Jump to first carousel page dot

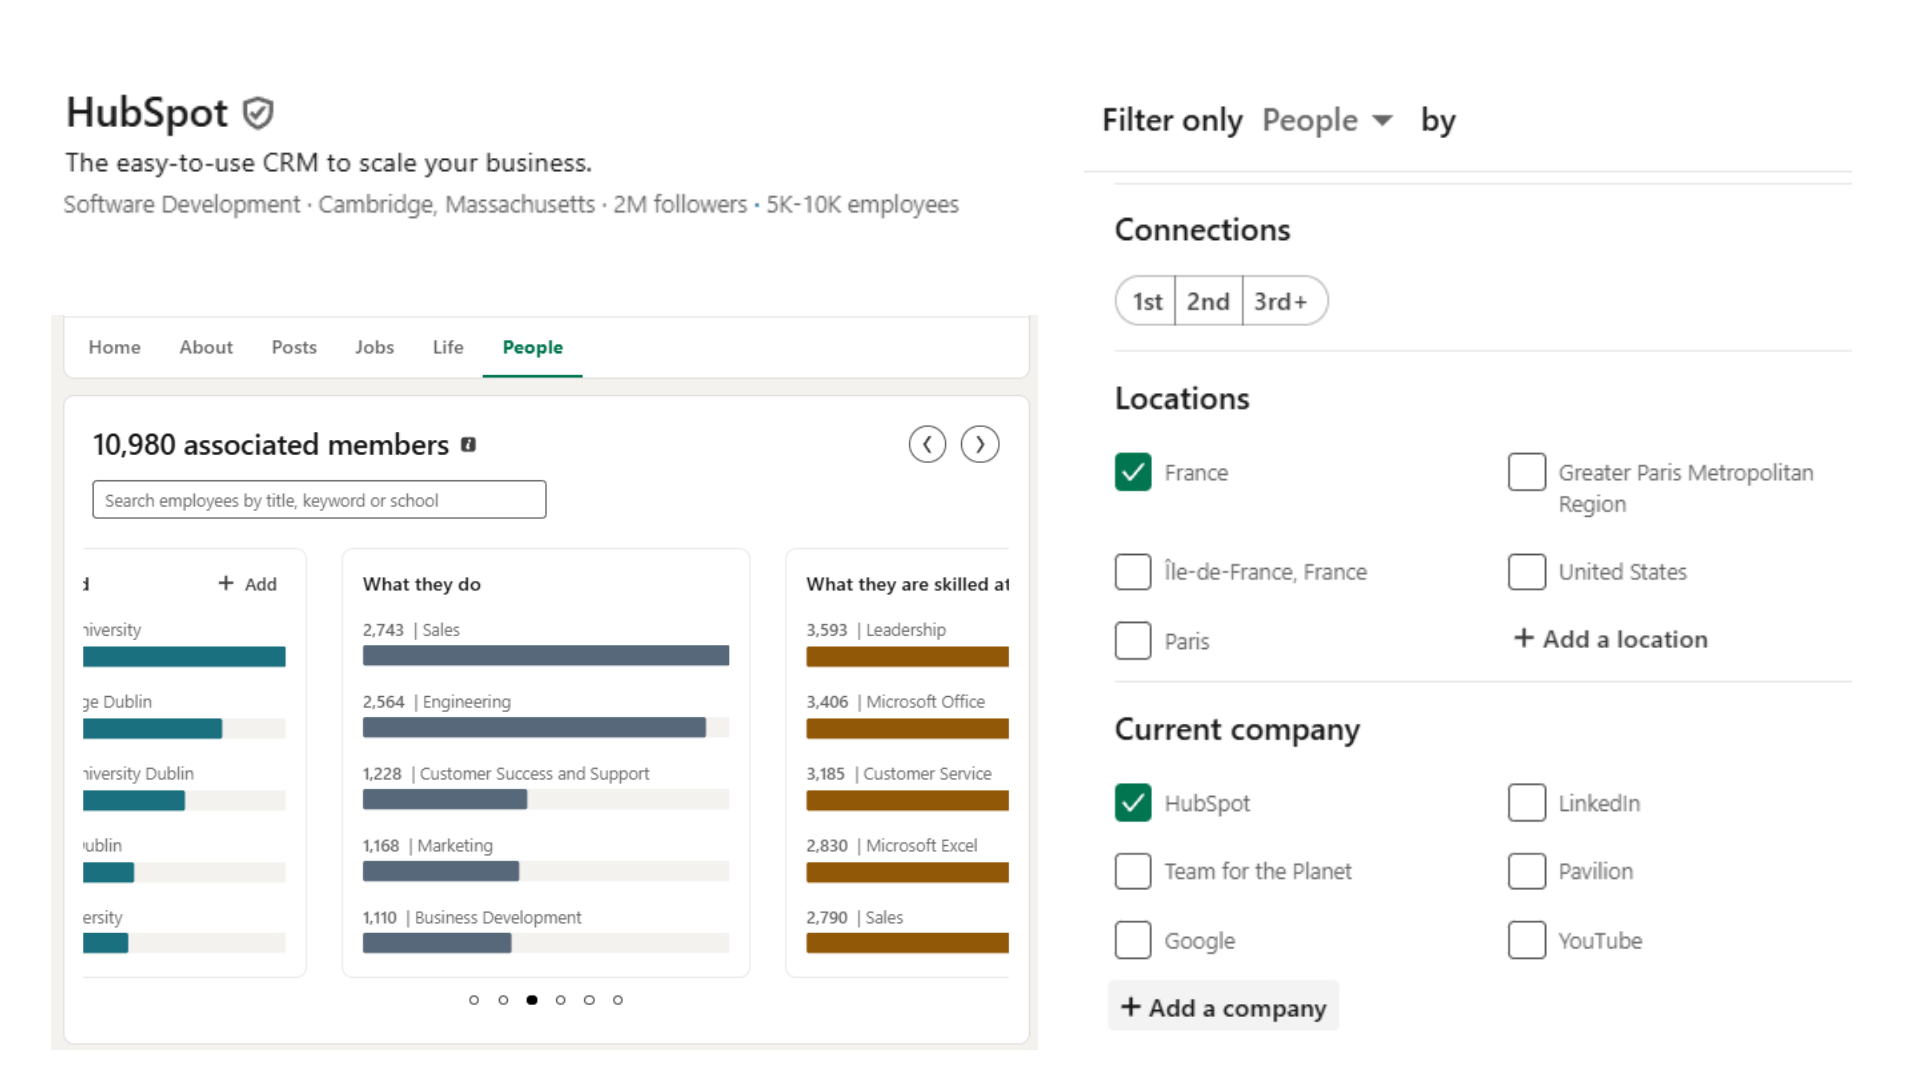pos(474,1000)
